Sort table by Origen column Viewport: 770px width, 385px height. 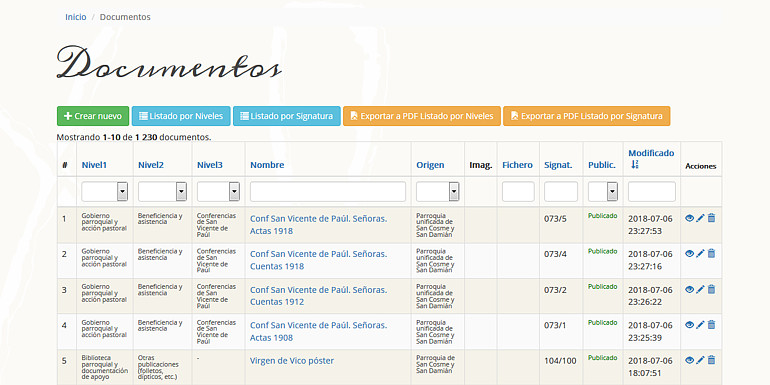[430, 165]
